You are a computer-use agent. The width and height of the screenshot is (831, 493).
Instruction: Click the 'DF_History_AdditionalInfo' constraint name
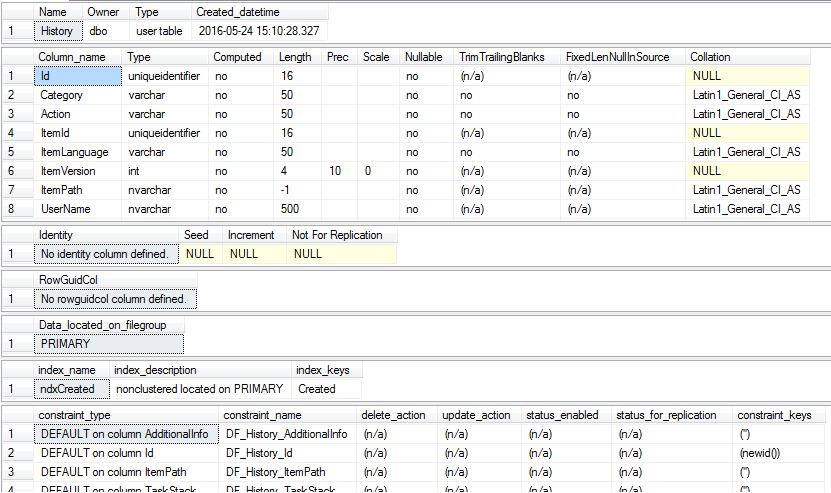[x=288, y=435]
